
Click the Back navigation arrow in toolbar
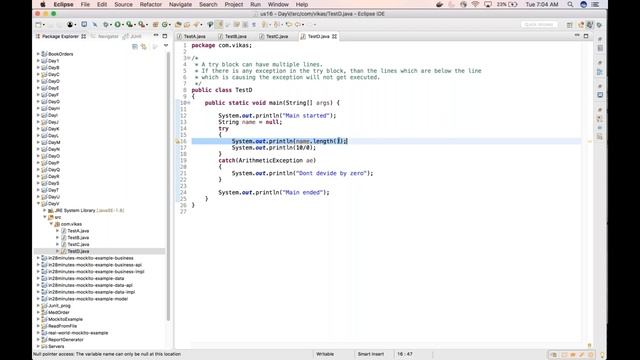pyautogui.click(x=289, y=25)
